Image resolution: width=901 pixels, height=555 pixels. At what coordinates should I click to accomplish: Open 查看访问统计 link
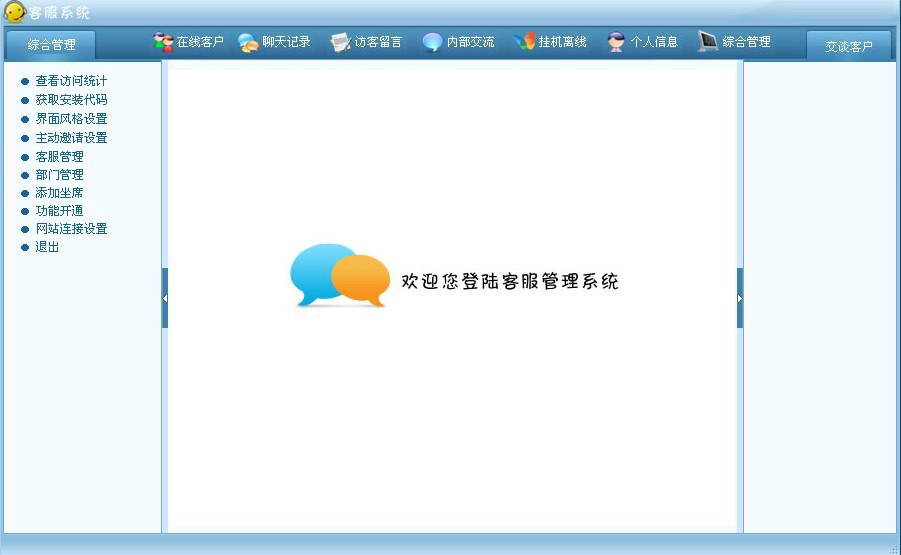point(71,81)
